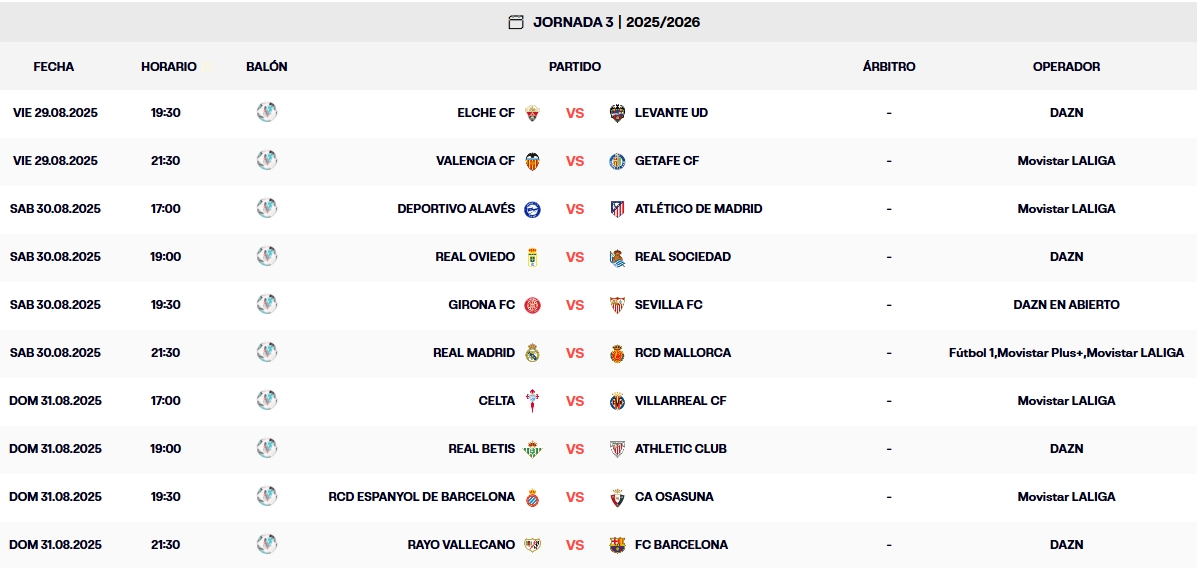The height and width of the screenshot is (568, 1197).
Task: Click the match ball icon for Elche vs Levante
Action: point(266,112)
